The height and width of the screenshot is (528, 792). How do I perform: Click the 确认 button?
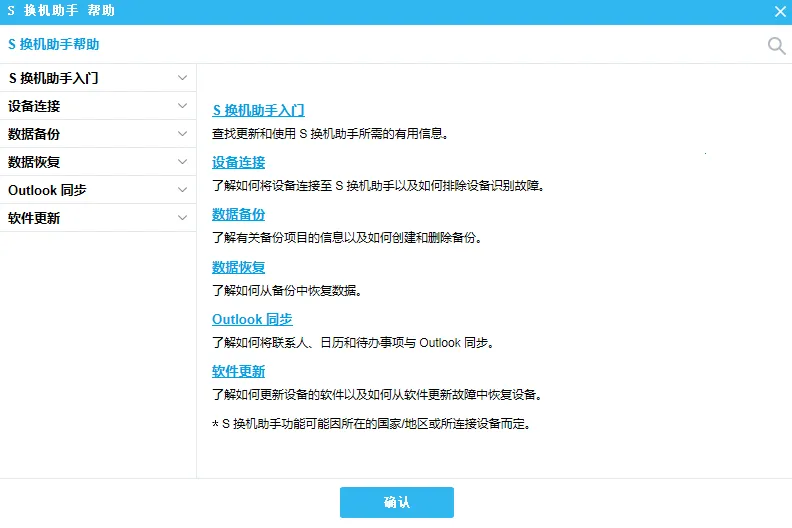[397, 502]
